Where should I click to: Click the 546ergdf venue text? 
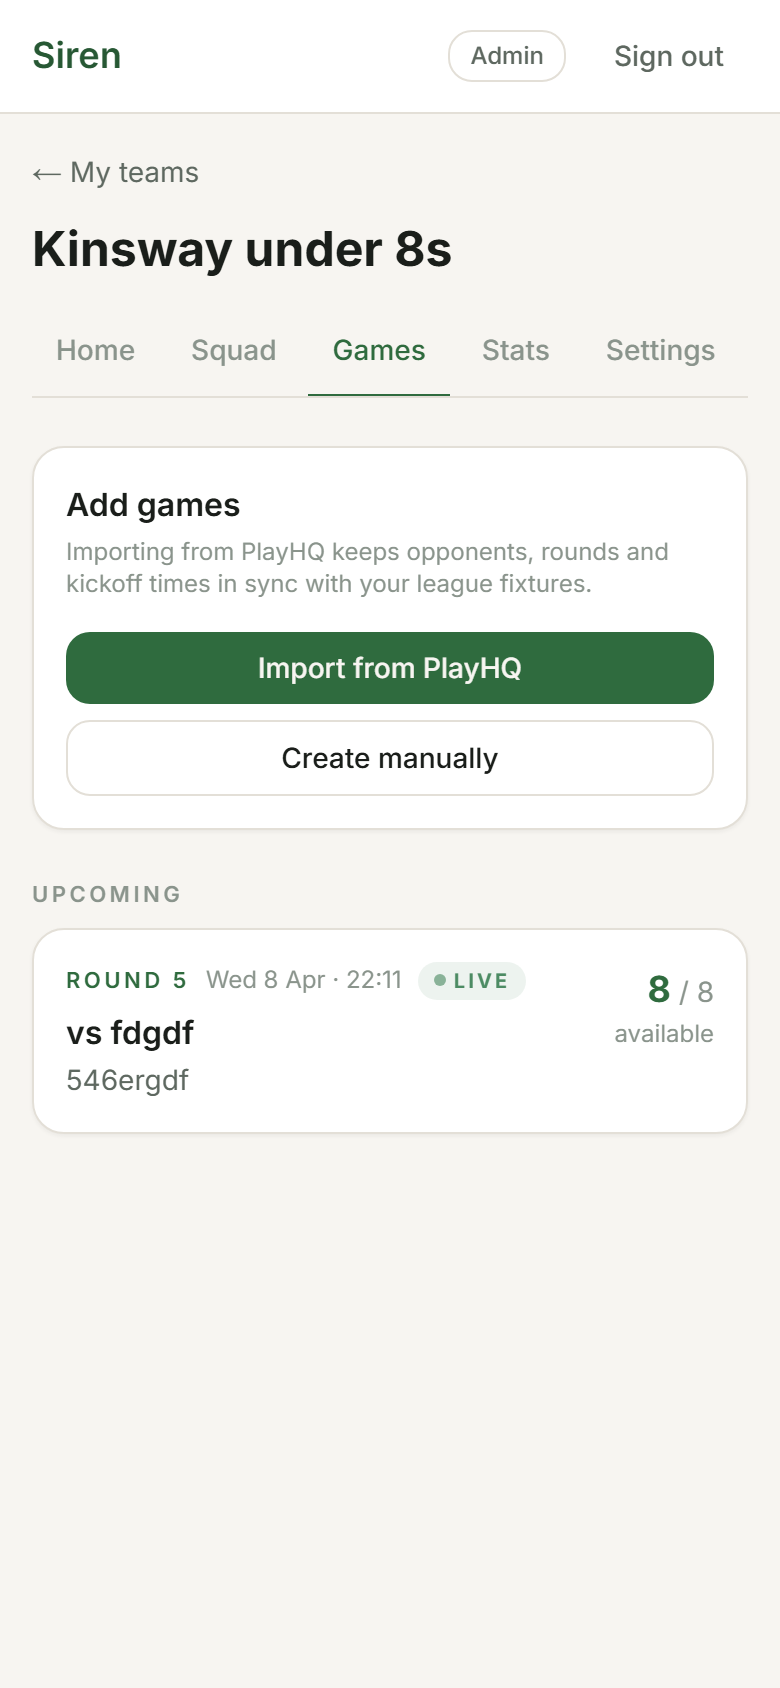128,1081
